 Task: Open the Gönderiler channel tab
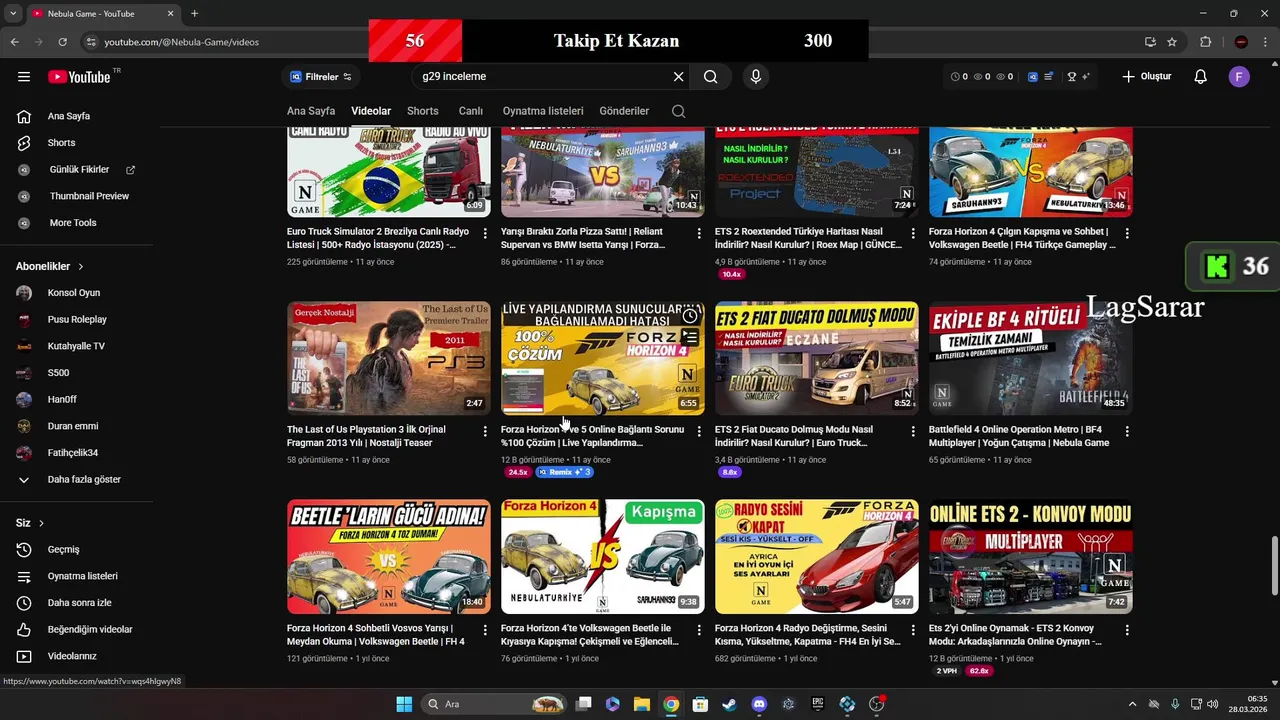point(624,111)
